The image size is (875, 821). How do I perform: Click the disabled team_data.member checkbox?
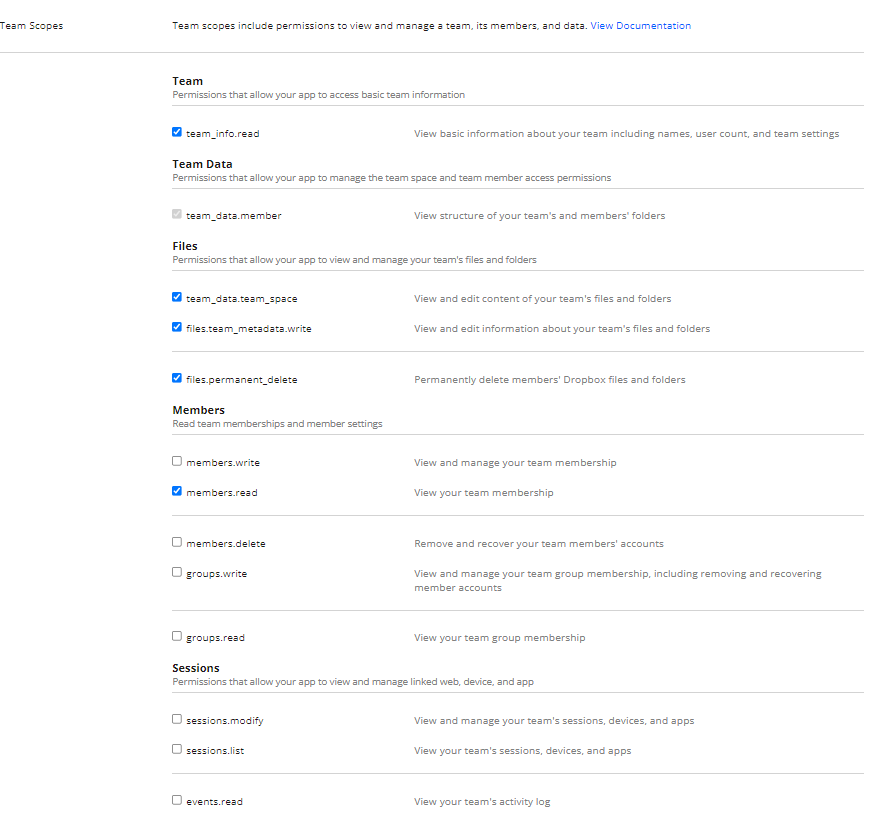pyautogui.click(x=177, y=215)
